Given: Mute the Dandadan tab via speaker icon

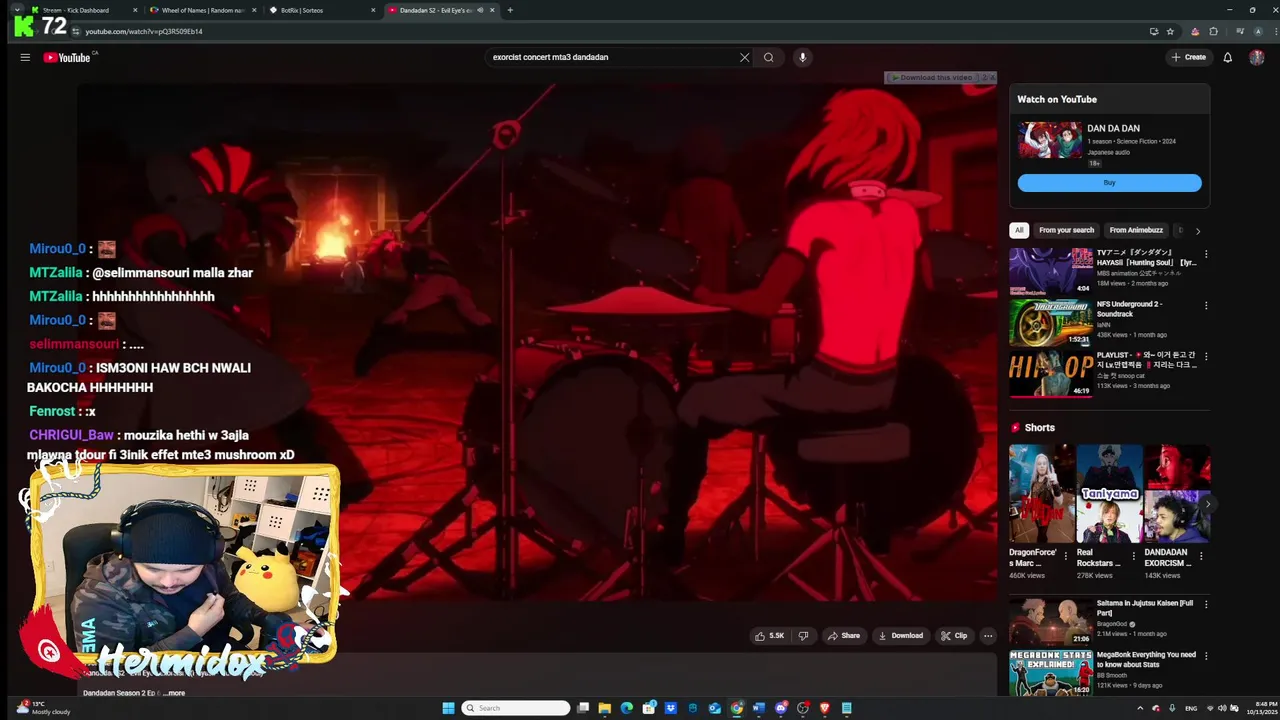Looking at the screenshot, I should pos(480,10).
